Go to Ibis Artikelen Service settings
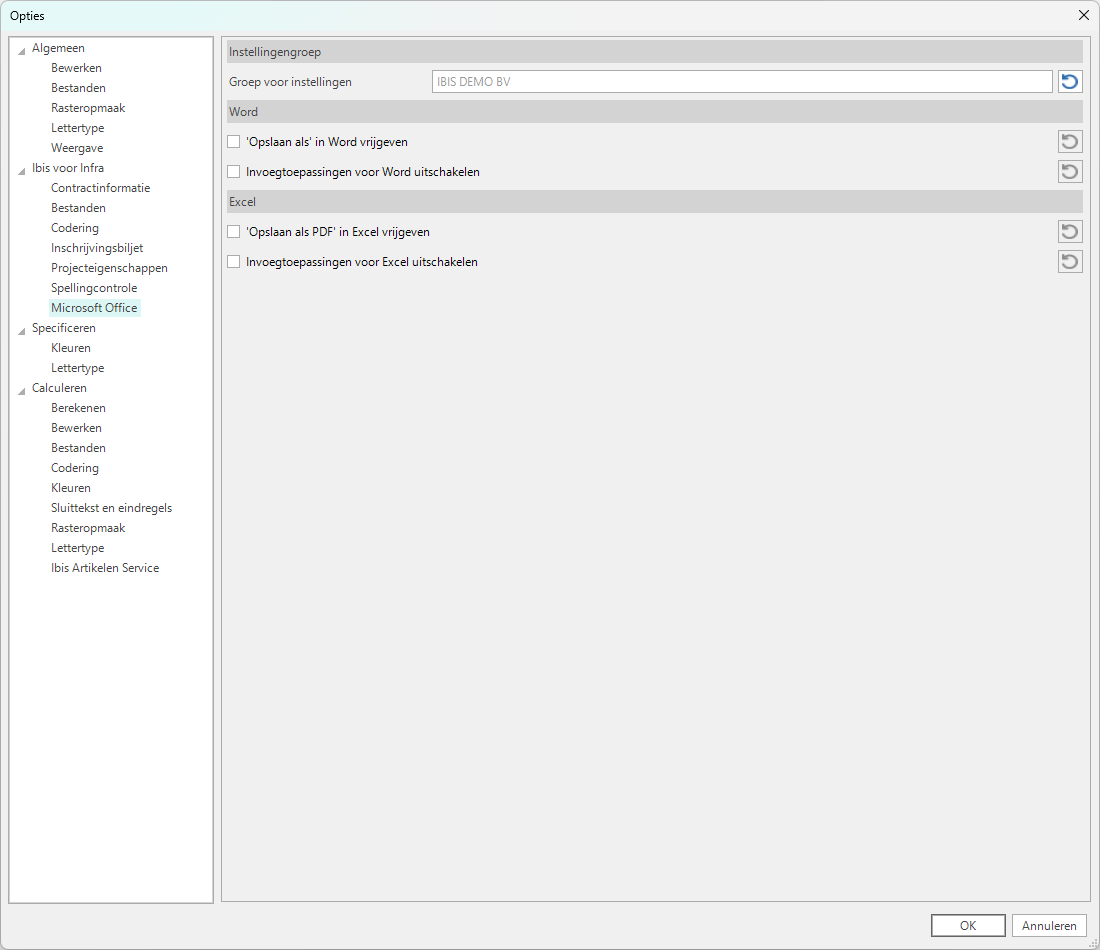The width and height of the screenshot is (1100, 950). (x=105, y=568)
